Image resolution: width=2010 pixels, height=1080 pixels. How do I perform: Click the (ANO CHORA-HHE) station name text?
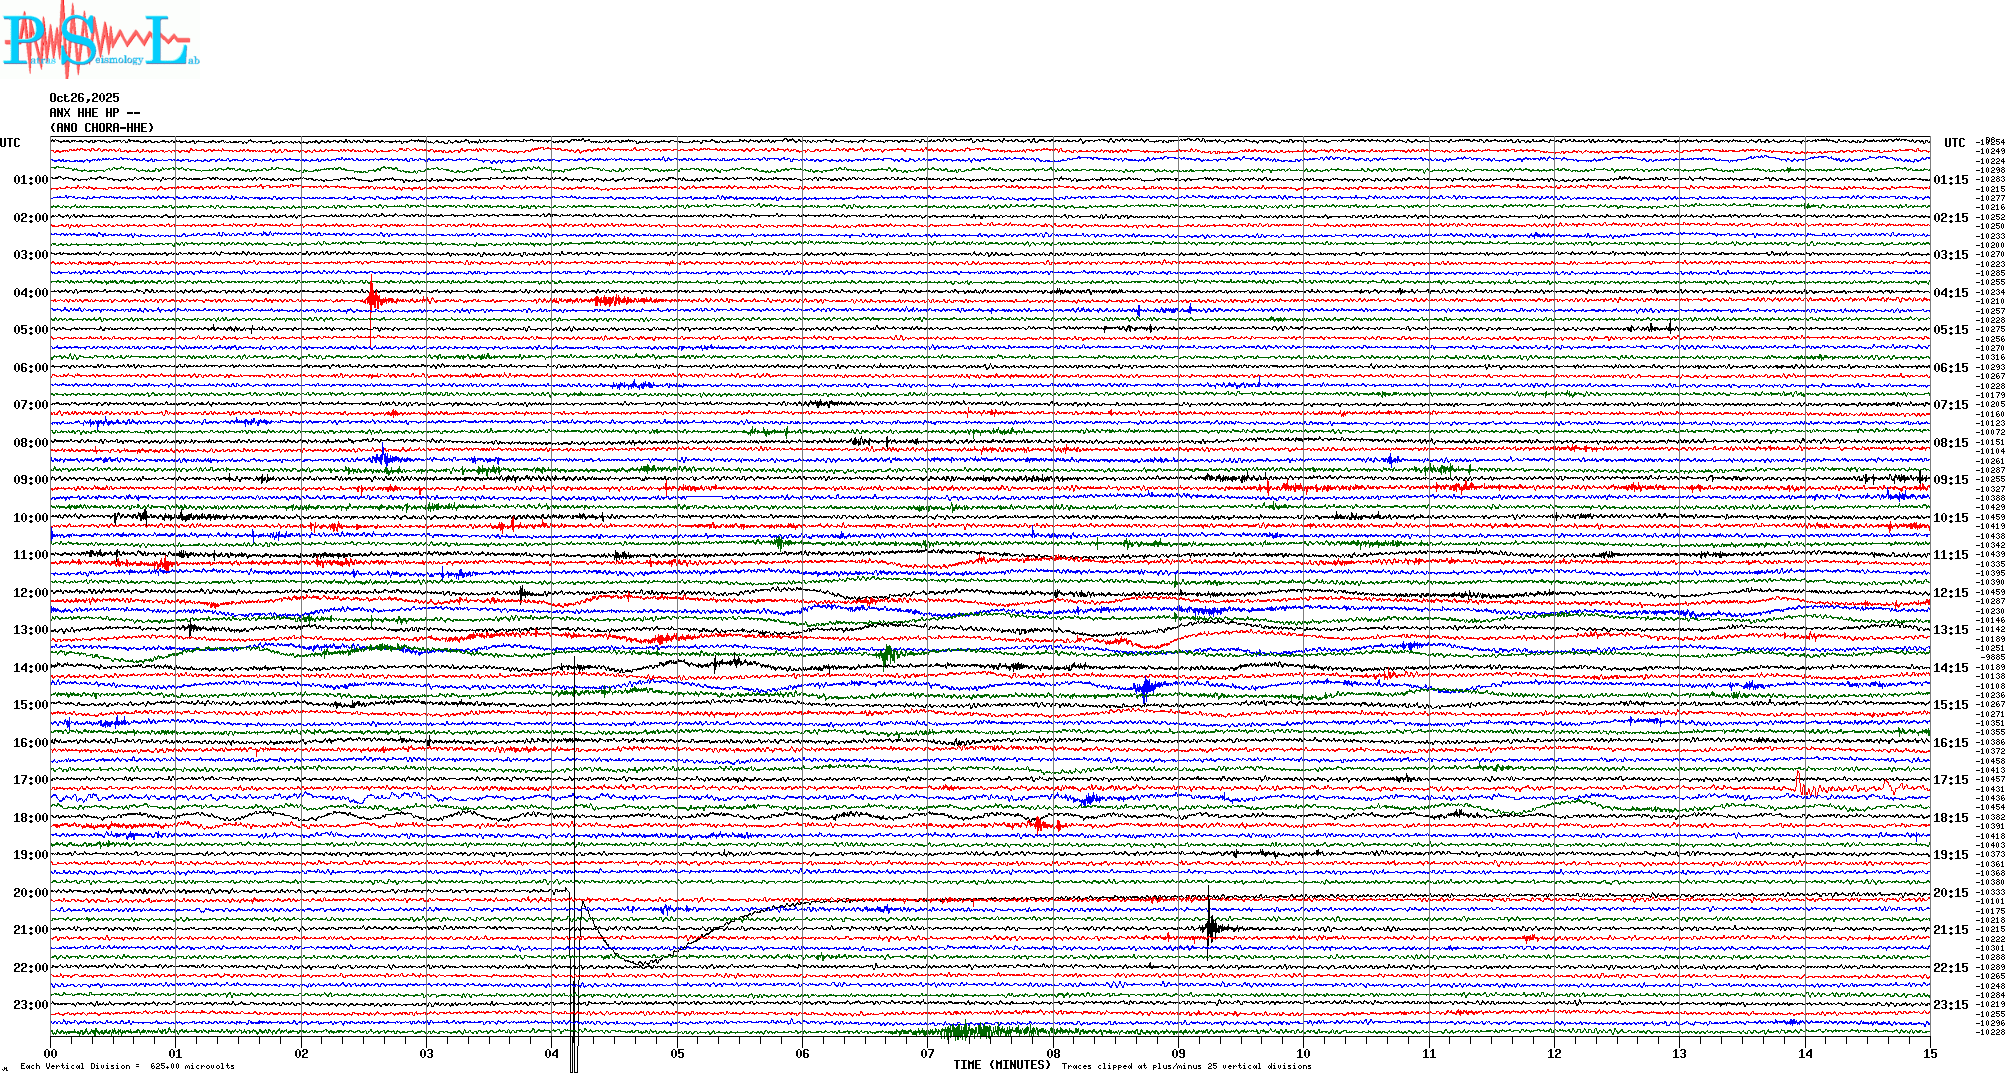click(x=102, y=128)
